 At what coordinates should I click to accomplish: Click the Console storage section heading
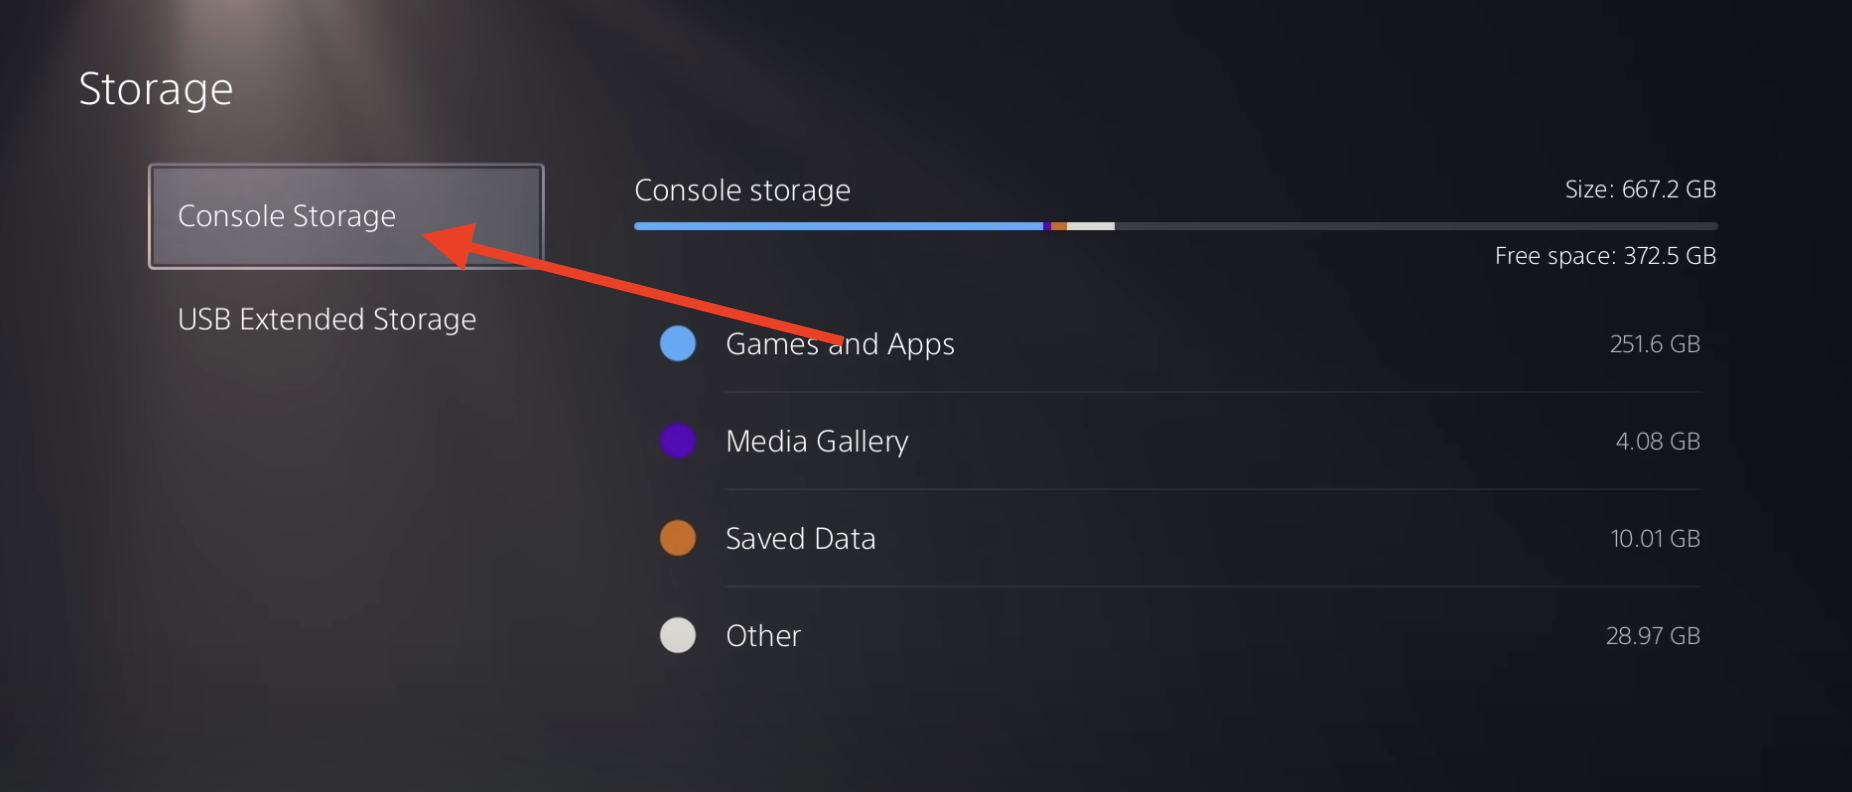click(742, 189)
